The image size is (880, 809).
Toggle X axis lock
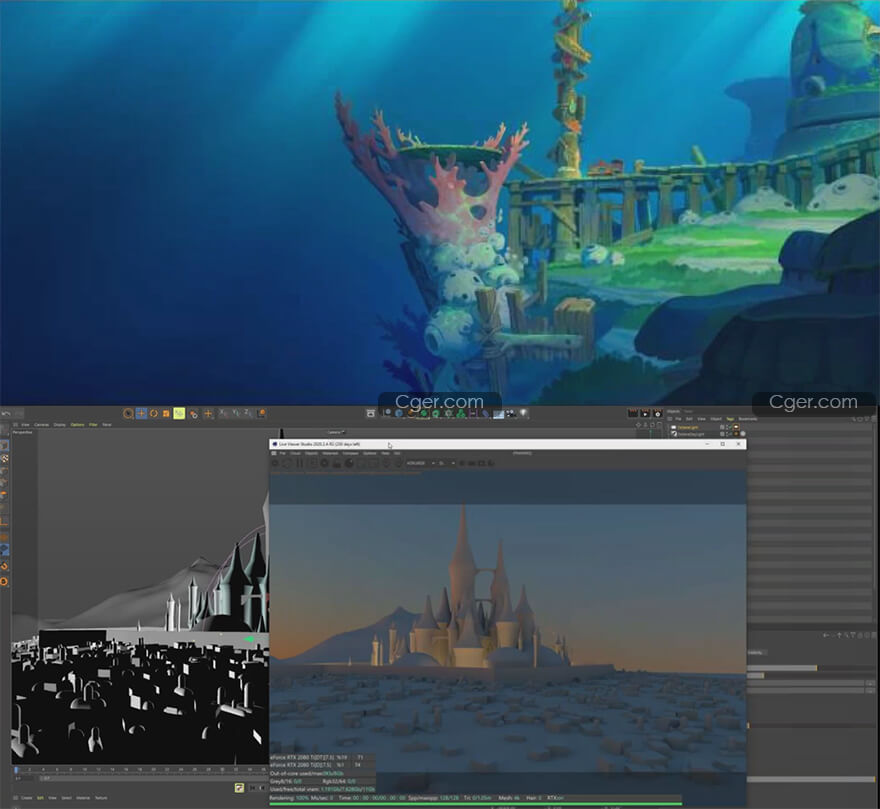(223, 414)
